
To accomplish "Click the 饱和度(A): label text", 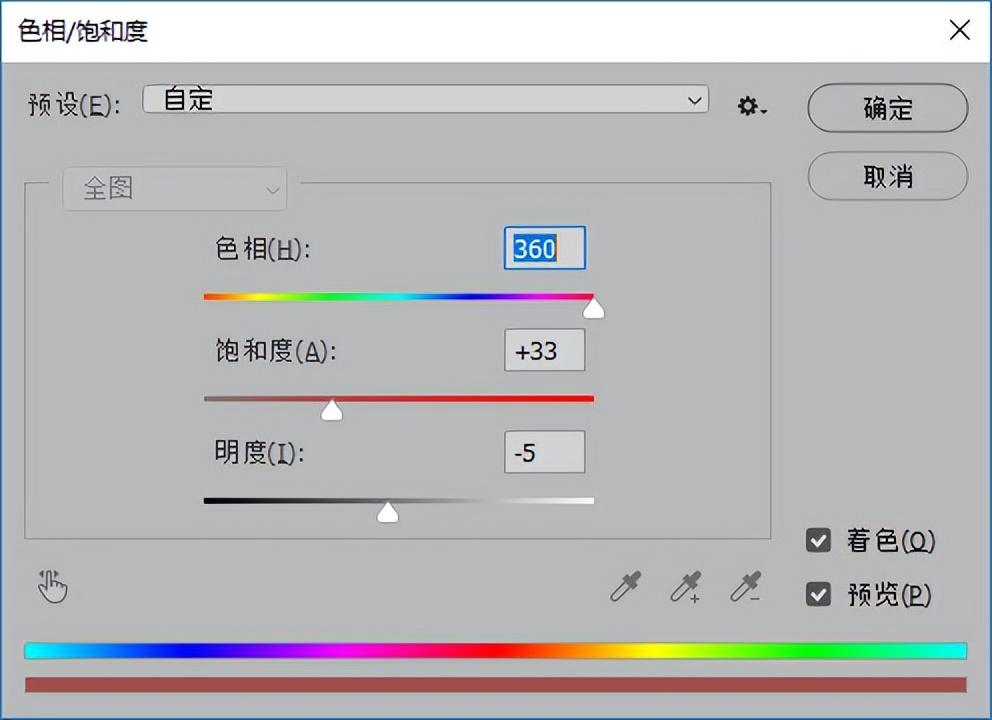I will (275, 351).
